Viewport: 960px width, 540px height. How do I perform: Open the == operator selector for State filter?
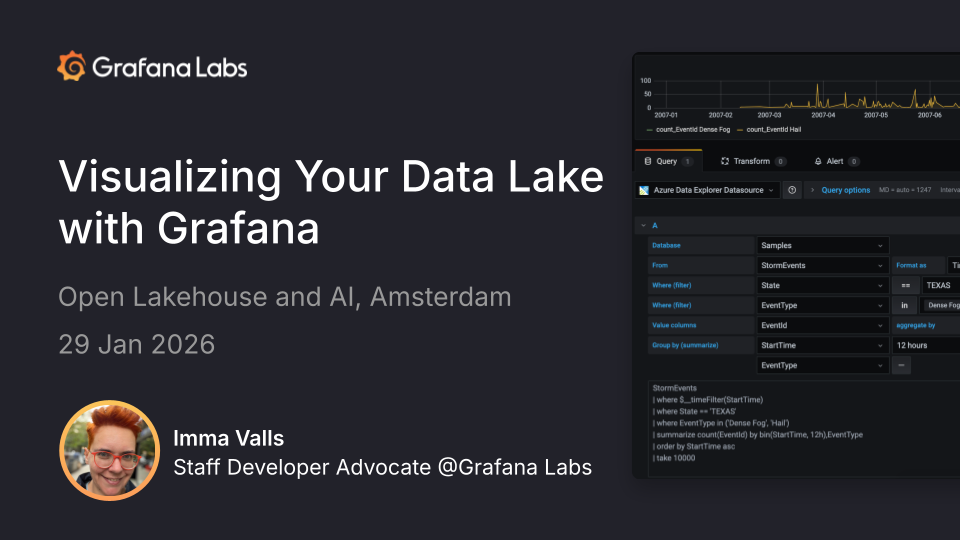pyautogui.click(x=905, y=285)
